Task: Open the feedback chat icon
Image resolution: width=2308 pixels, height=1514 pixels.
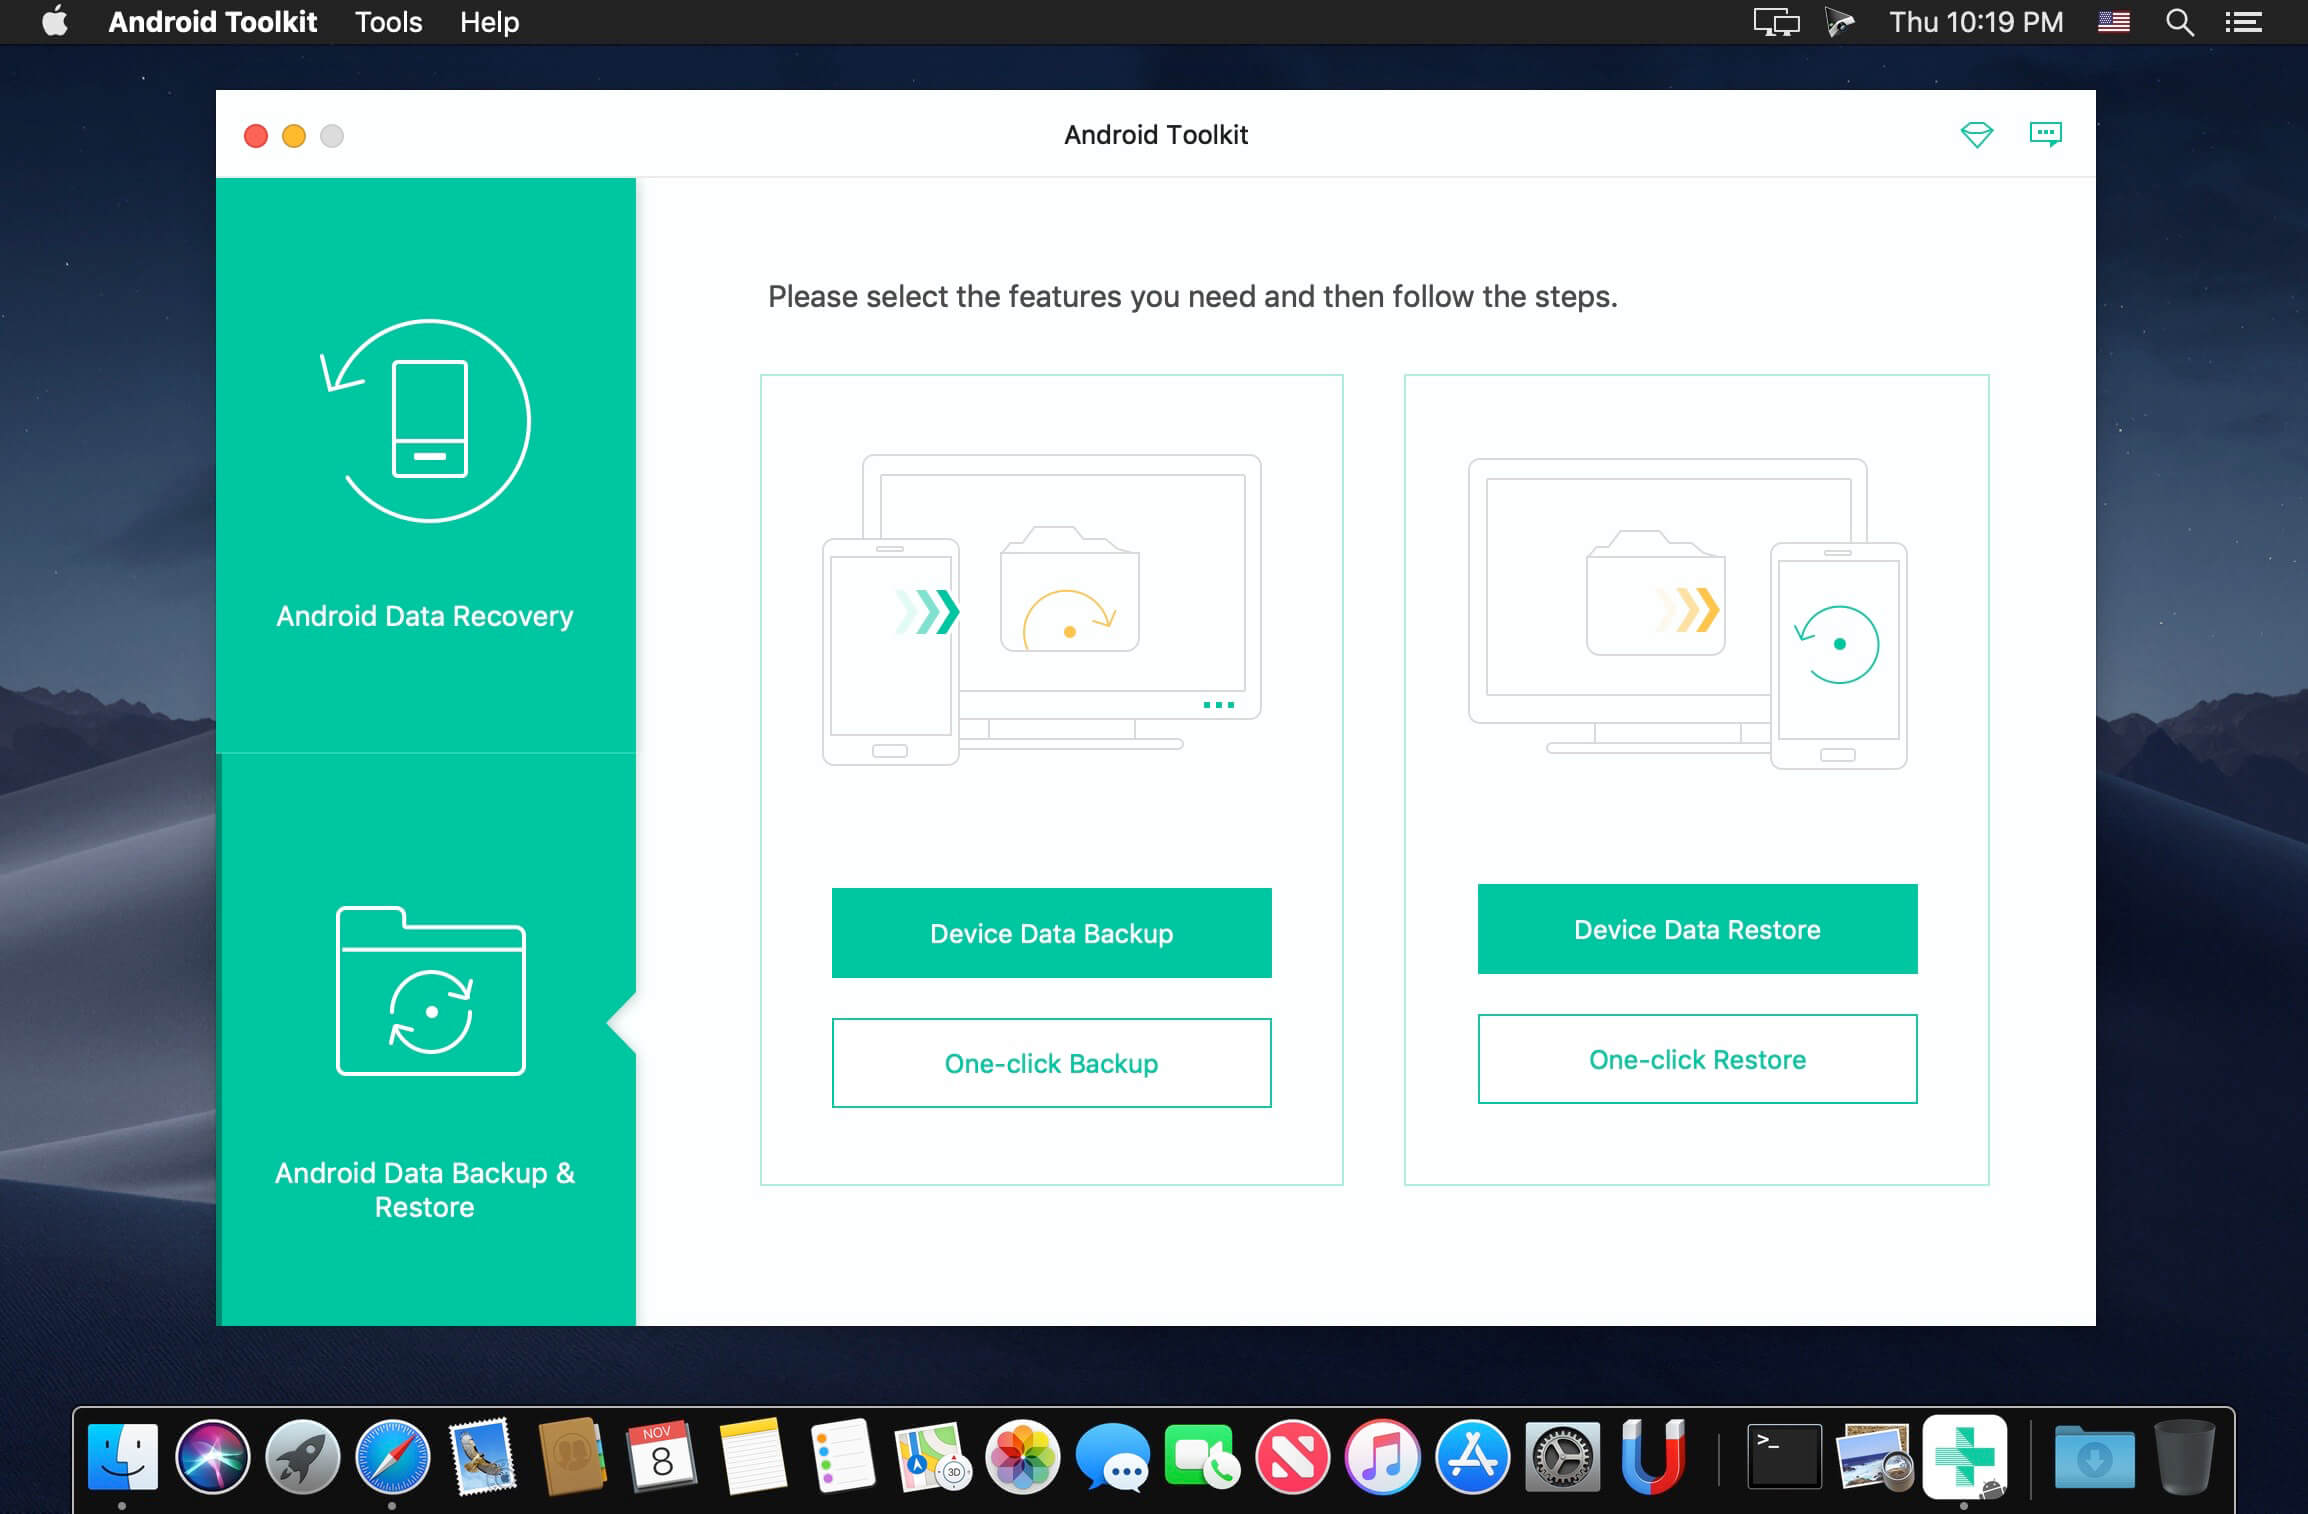Action: (2045, 134)
